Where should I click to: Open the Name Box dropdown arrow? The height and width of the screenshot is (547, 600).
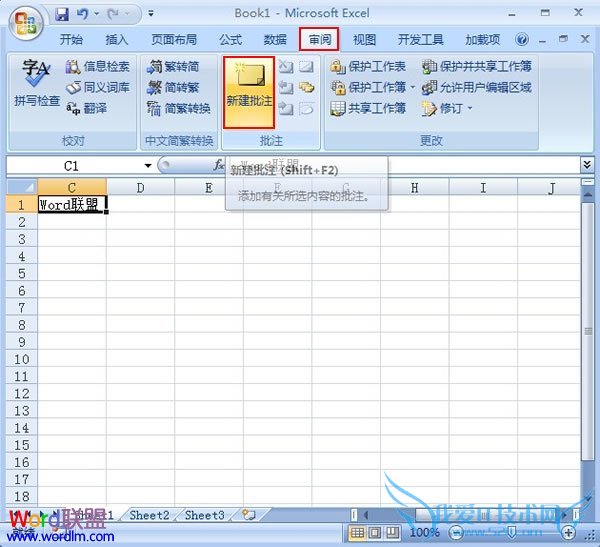click(148, 166)
